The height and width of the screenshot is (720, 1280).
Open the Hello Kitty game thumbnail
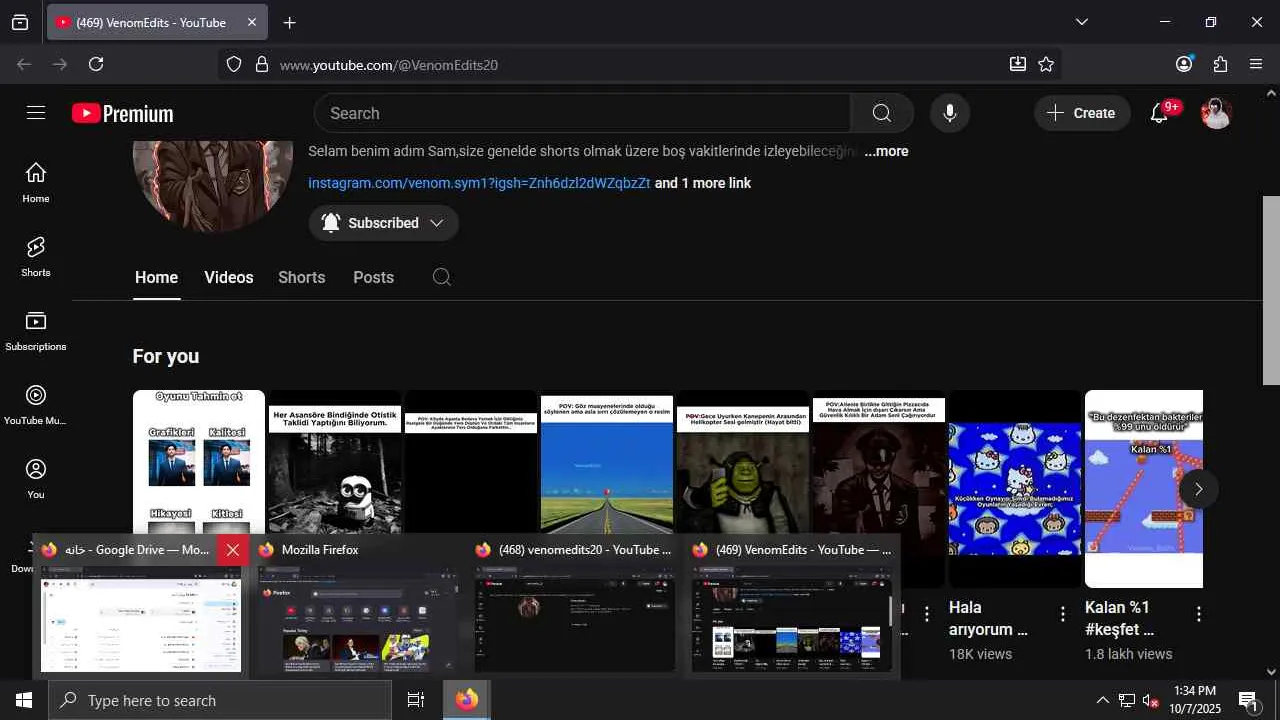click(x=1015, y=489)
